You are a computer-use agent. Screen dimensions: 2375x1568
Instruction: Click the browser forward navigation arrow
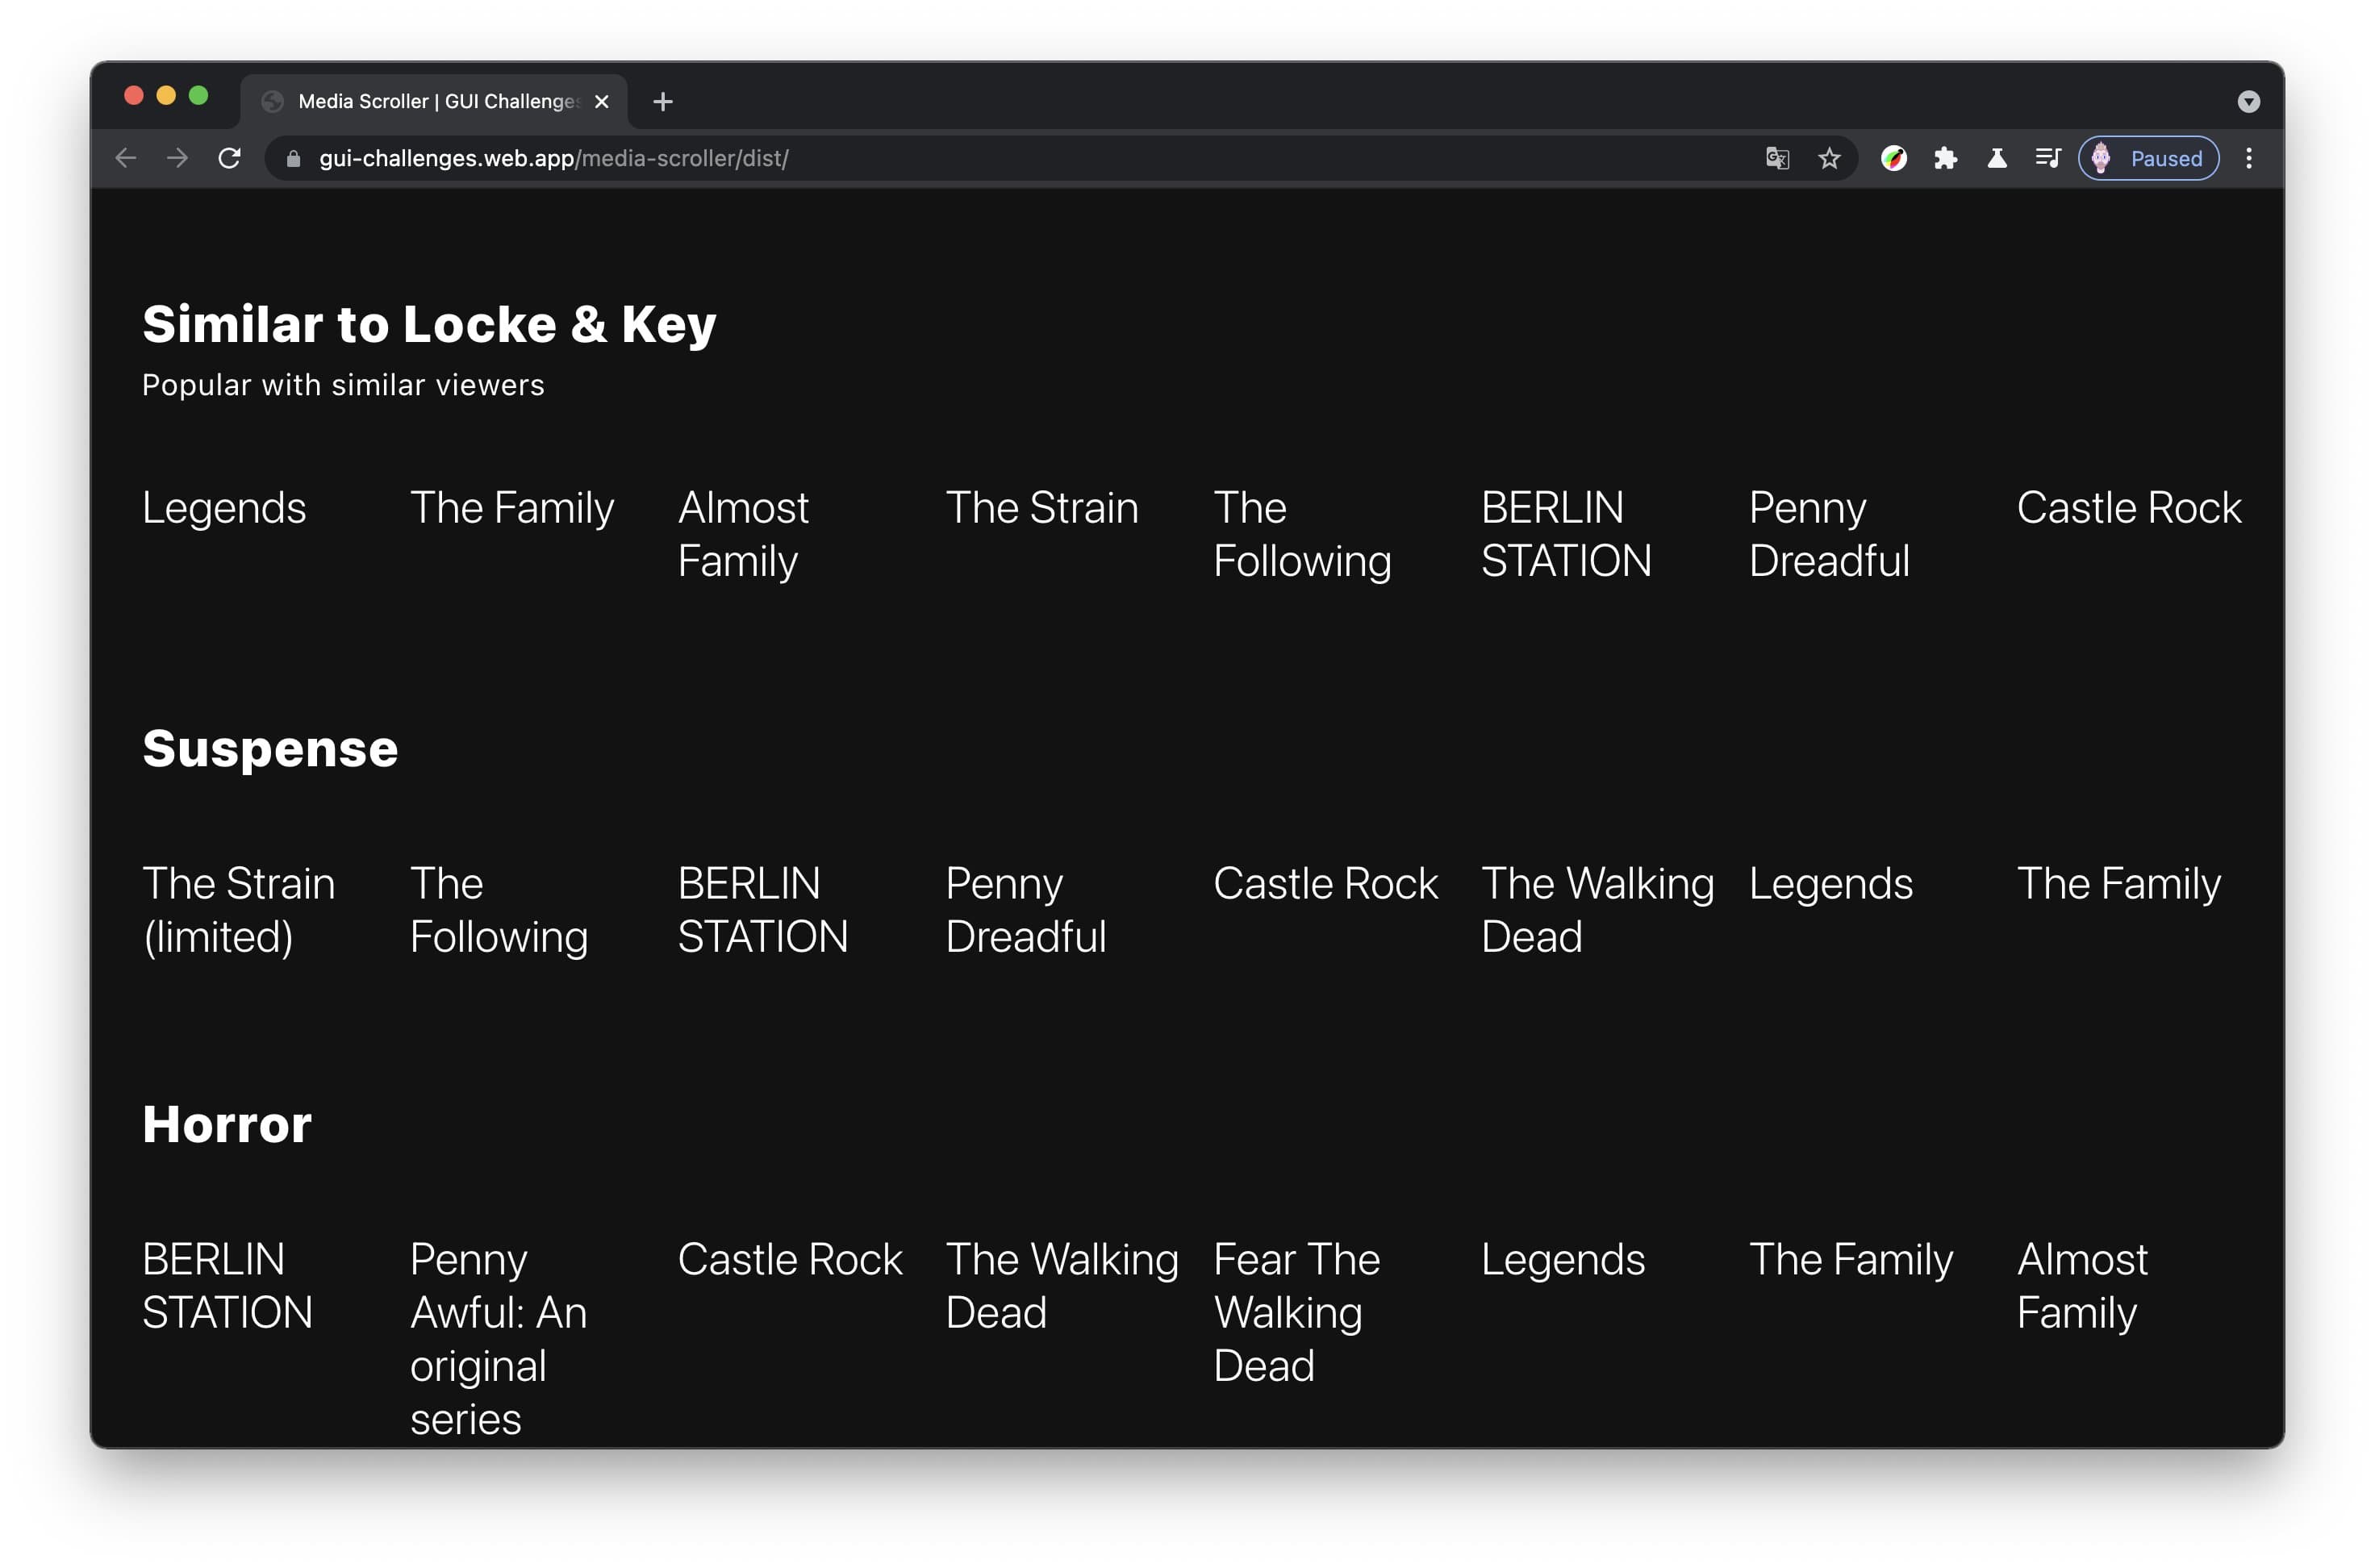click(178, 157)
